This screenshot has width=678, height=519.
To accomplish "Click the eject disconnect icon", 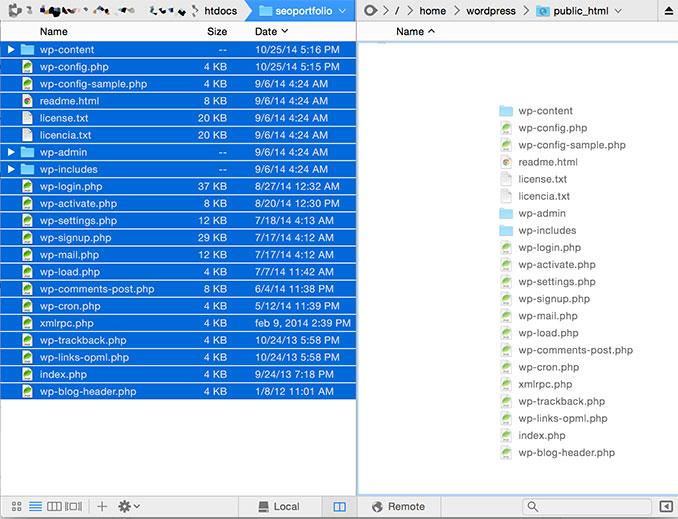I will point(668,11).
